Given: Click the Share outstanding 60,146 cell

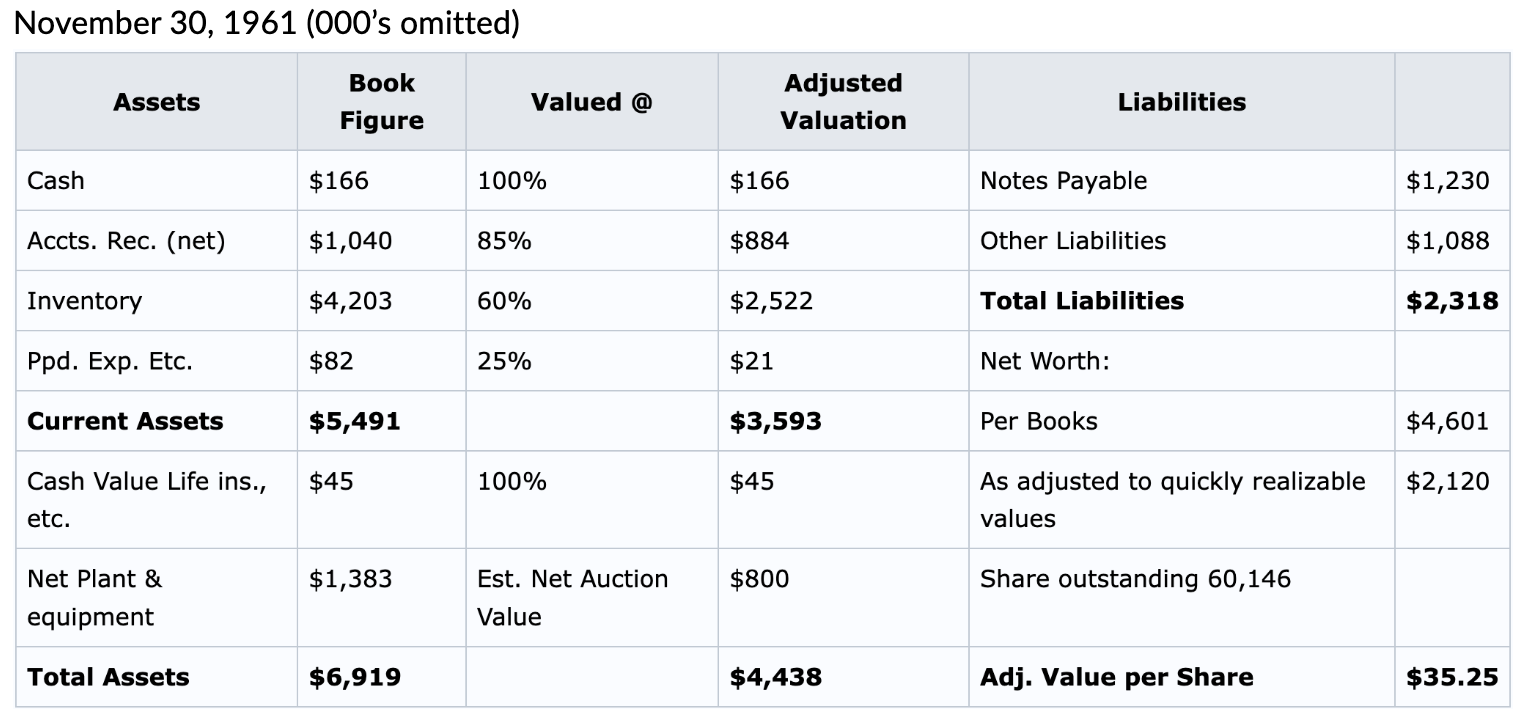Looking at the screenshot, I should point(1135,579).
